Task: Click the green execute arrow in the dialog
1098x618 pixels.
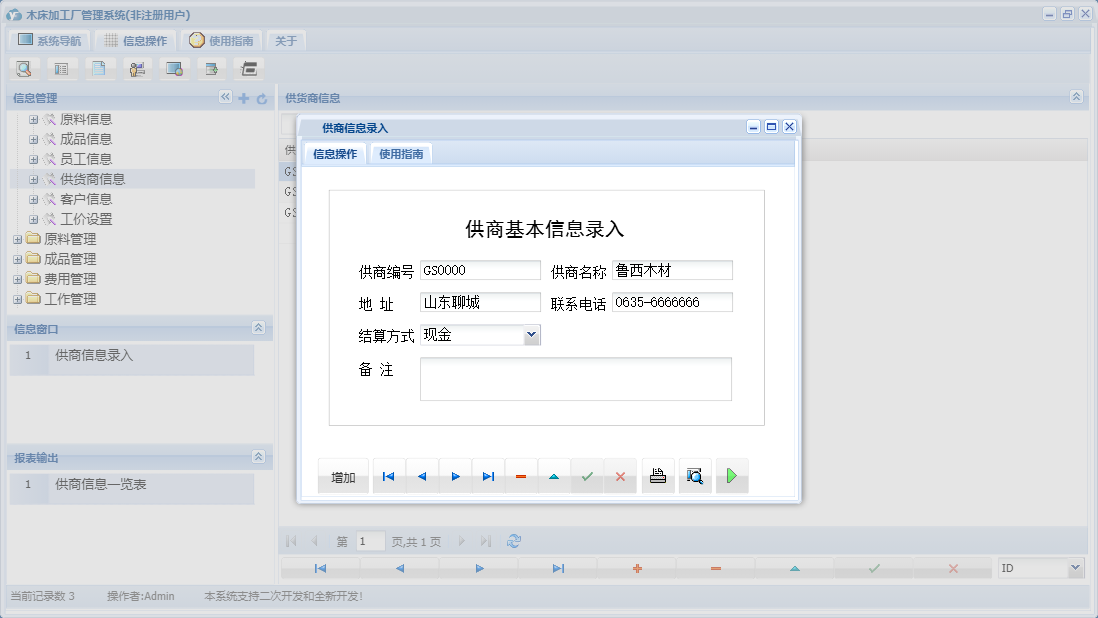Action: click(731, 475)
